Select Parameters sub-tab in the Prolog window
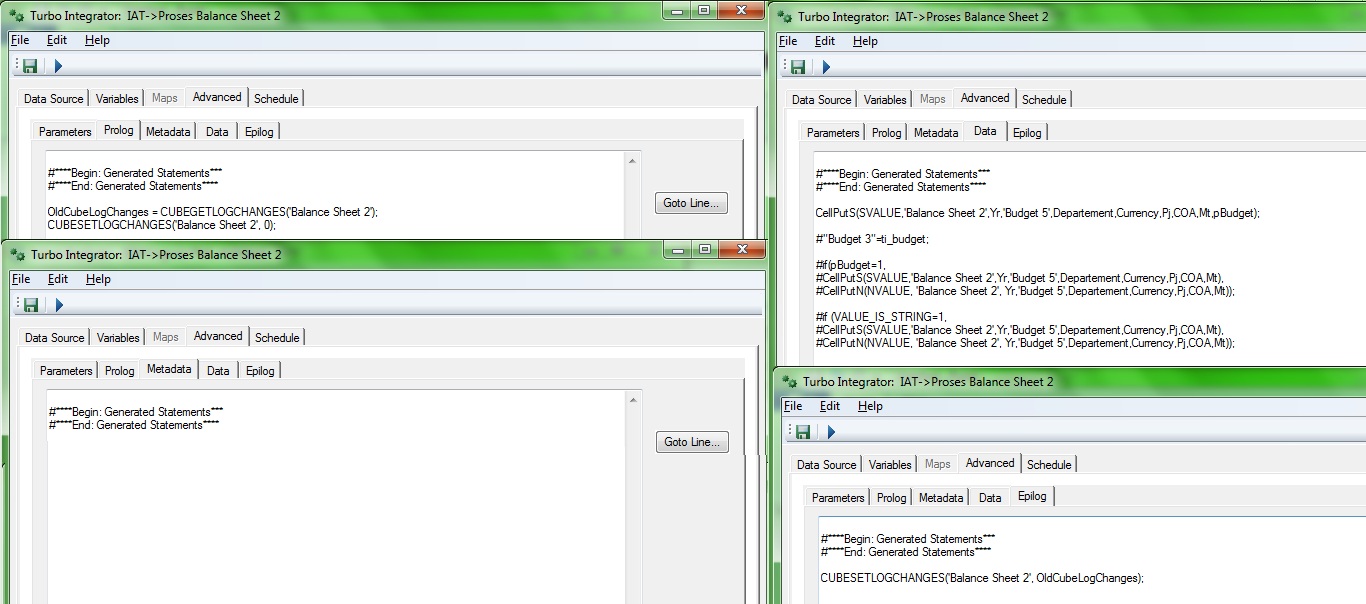The image size is (1366, 604). click(65, 132)
